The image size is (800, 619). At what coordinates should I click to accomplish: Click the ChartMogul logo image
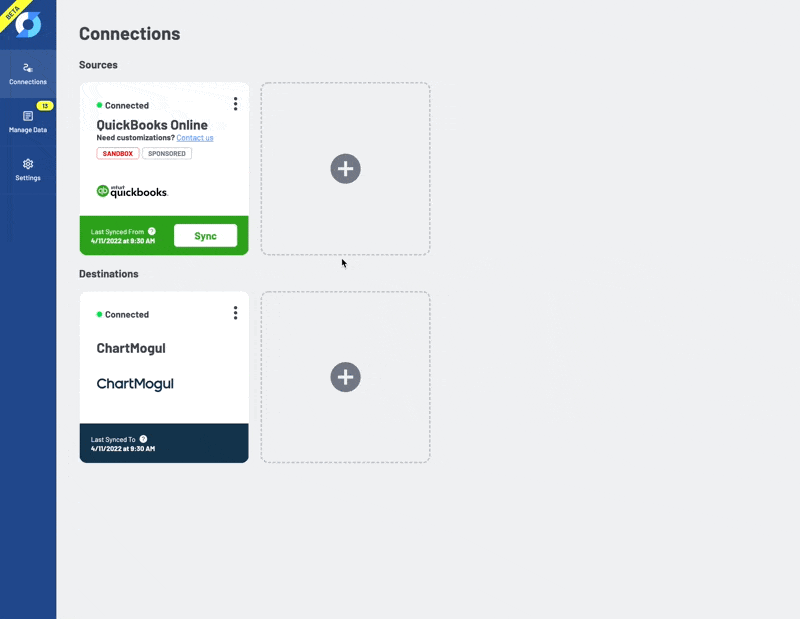click(x=135, y=384)
